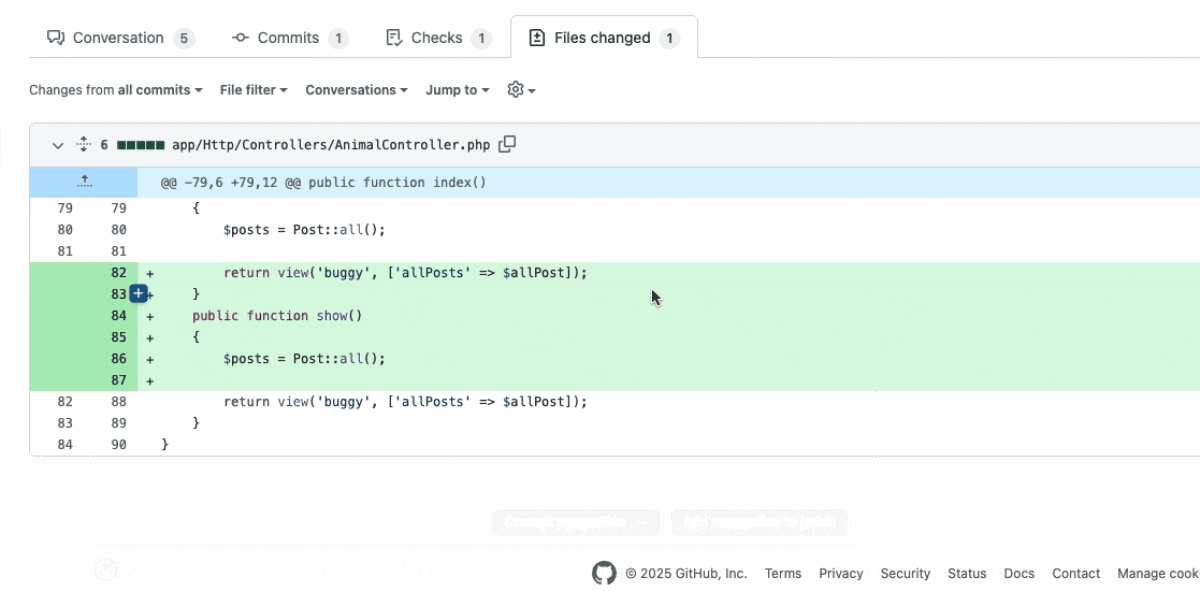This screenshot has width=1200, height=591.
Task: Open diff settings gear menu
Action: click(x=522, y=90)
